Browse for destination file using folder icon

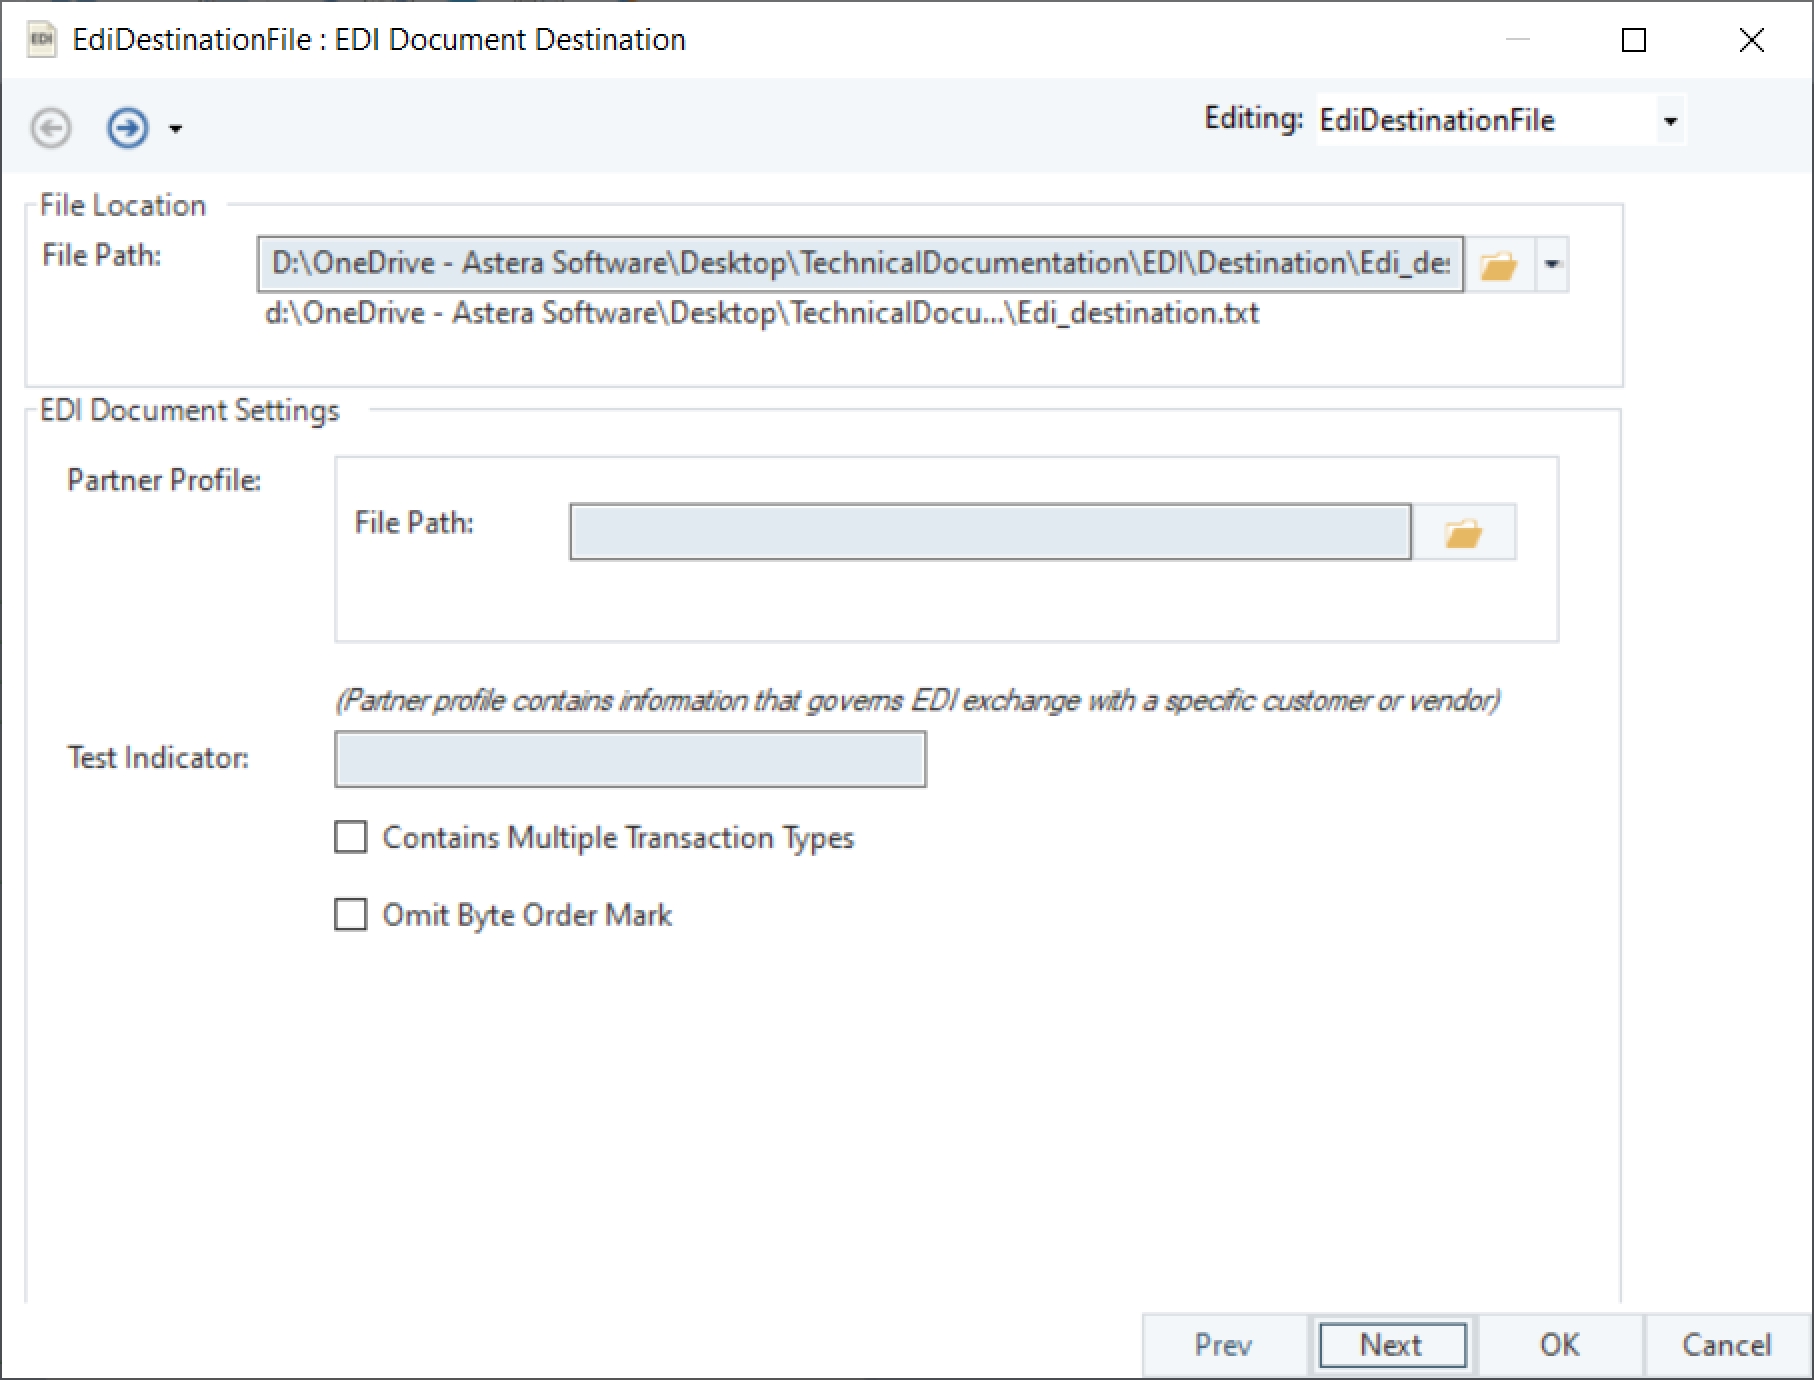point(1498,265)
